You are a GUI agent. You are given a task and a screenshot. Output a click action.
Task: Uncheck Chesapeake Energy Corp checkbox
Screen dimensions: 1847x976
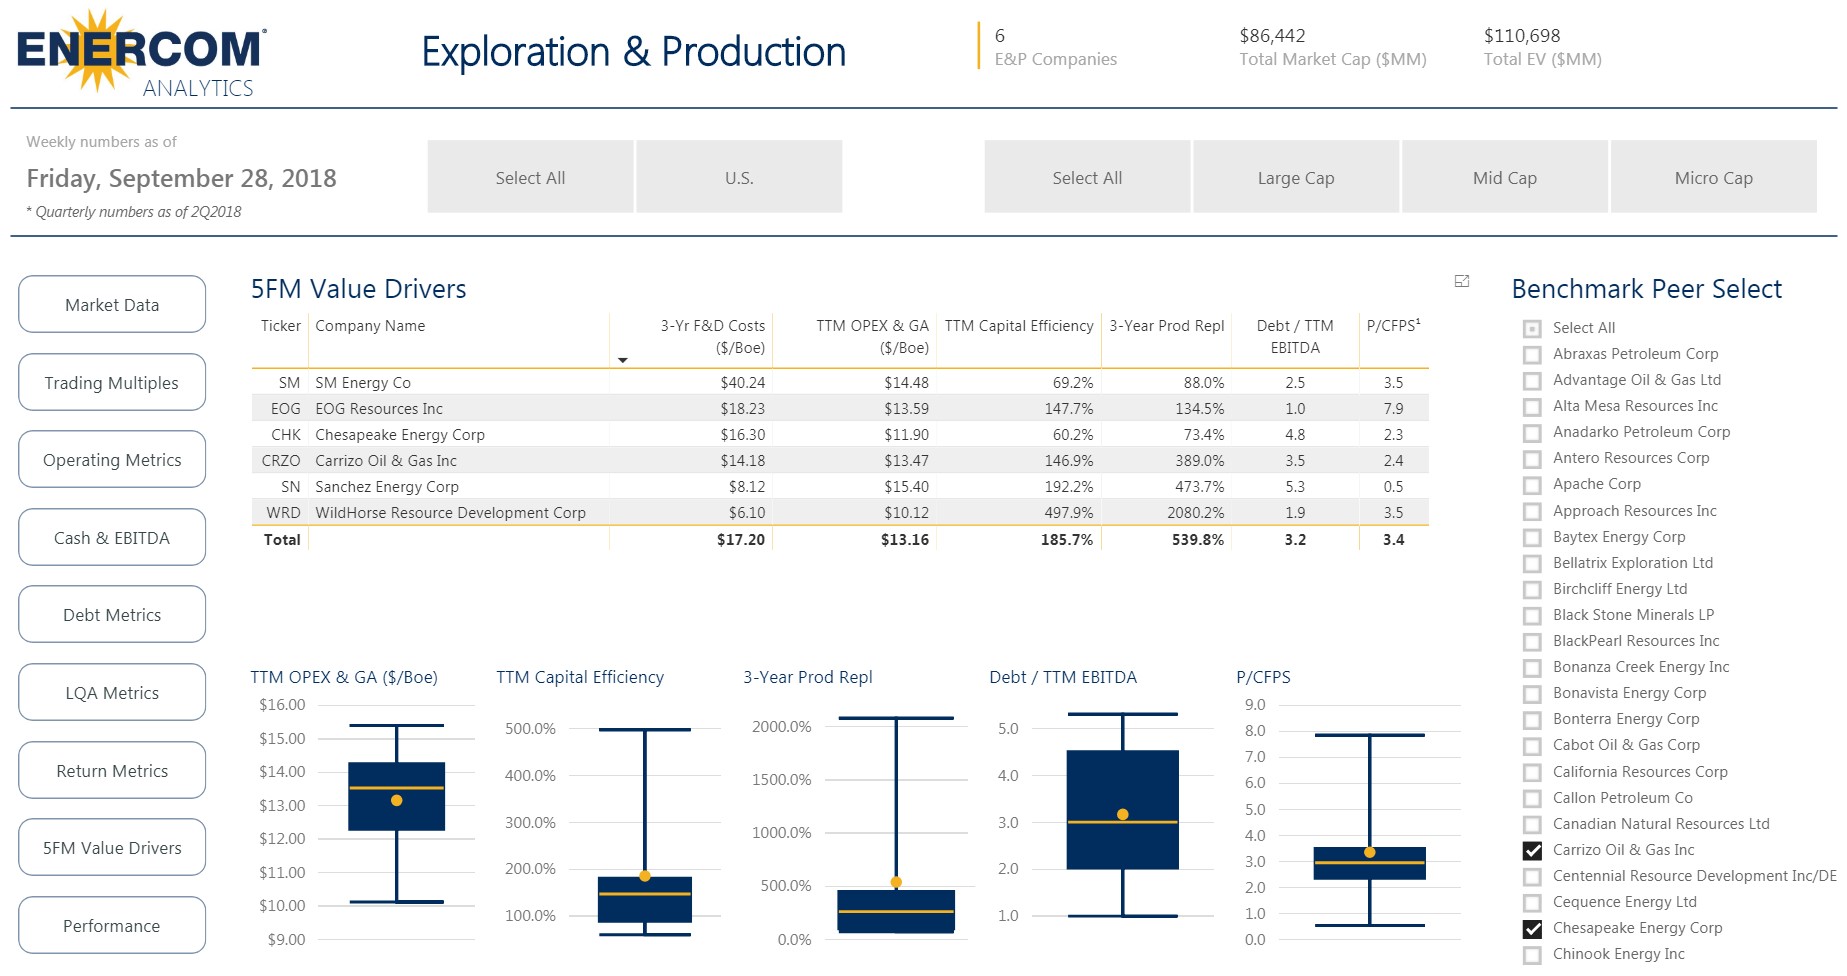click(x=1532, y=929)
